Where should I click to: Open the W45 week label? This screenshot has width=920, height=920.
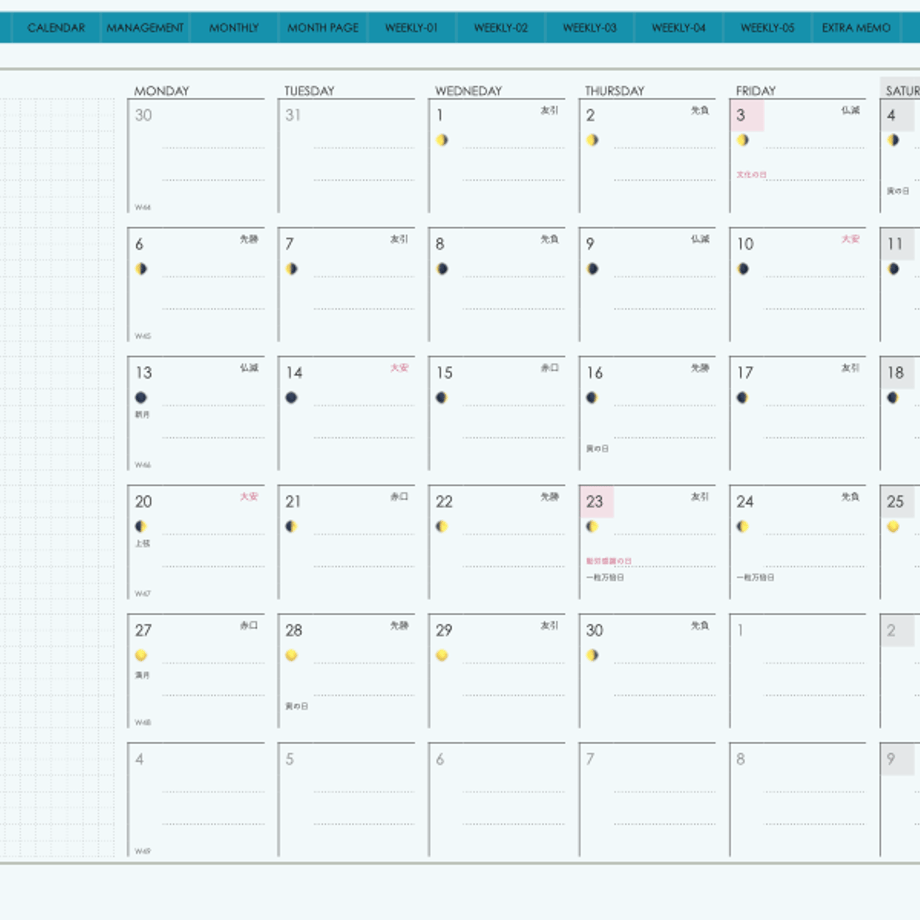point(143,336)
